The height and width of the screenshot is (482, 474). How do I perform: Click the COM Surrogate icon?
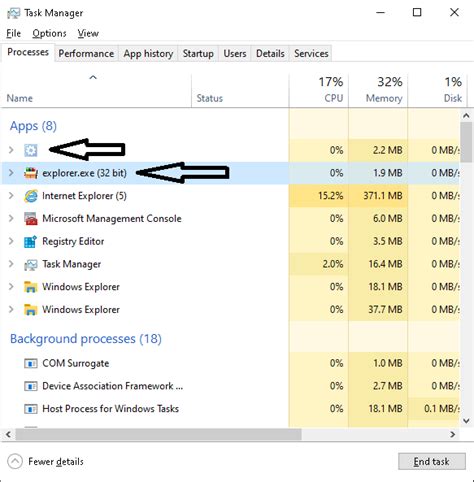pos(31,363)
